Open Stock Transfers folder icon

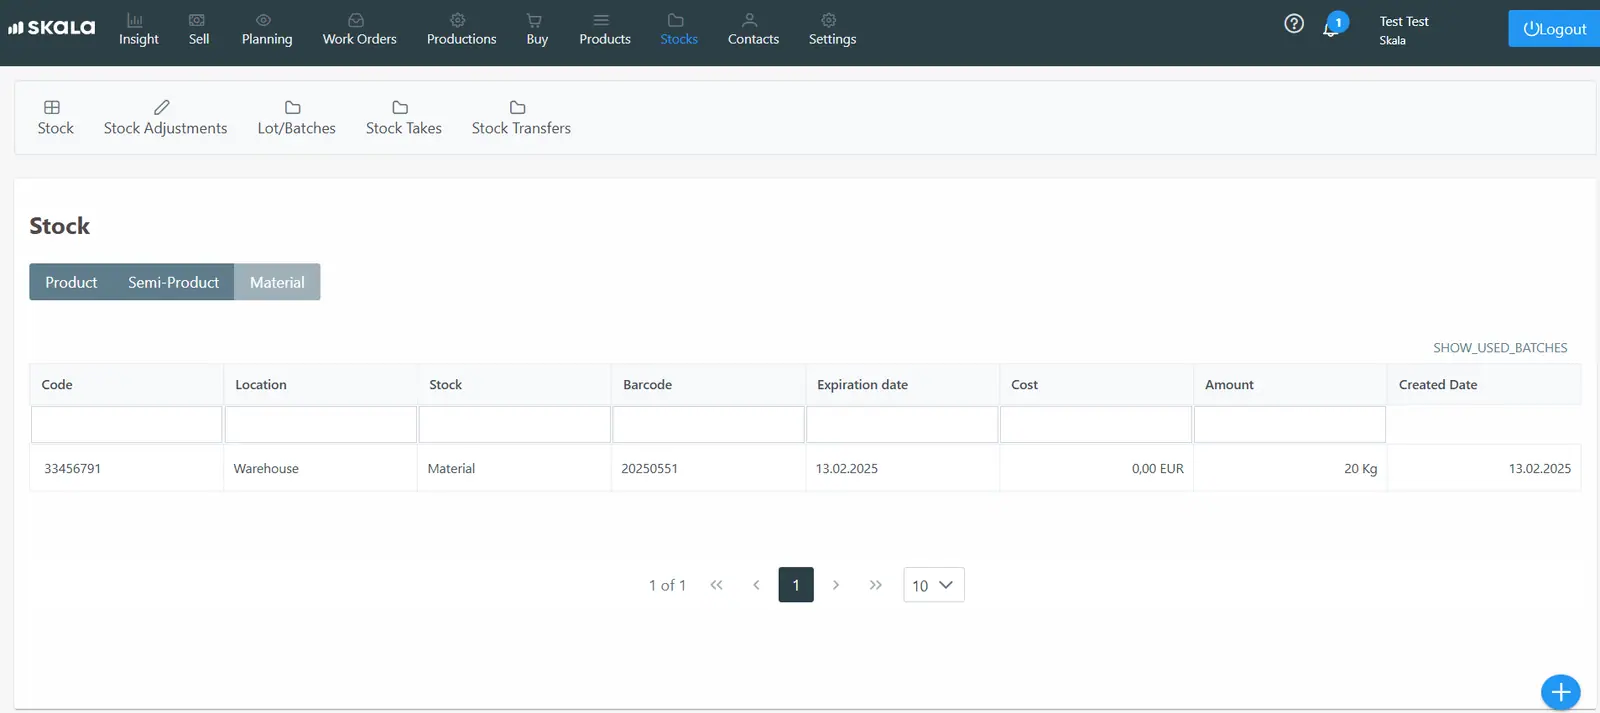coord(518,107)
